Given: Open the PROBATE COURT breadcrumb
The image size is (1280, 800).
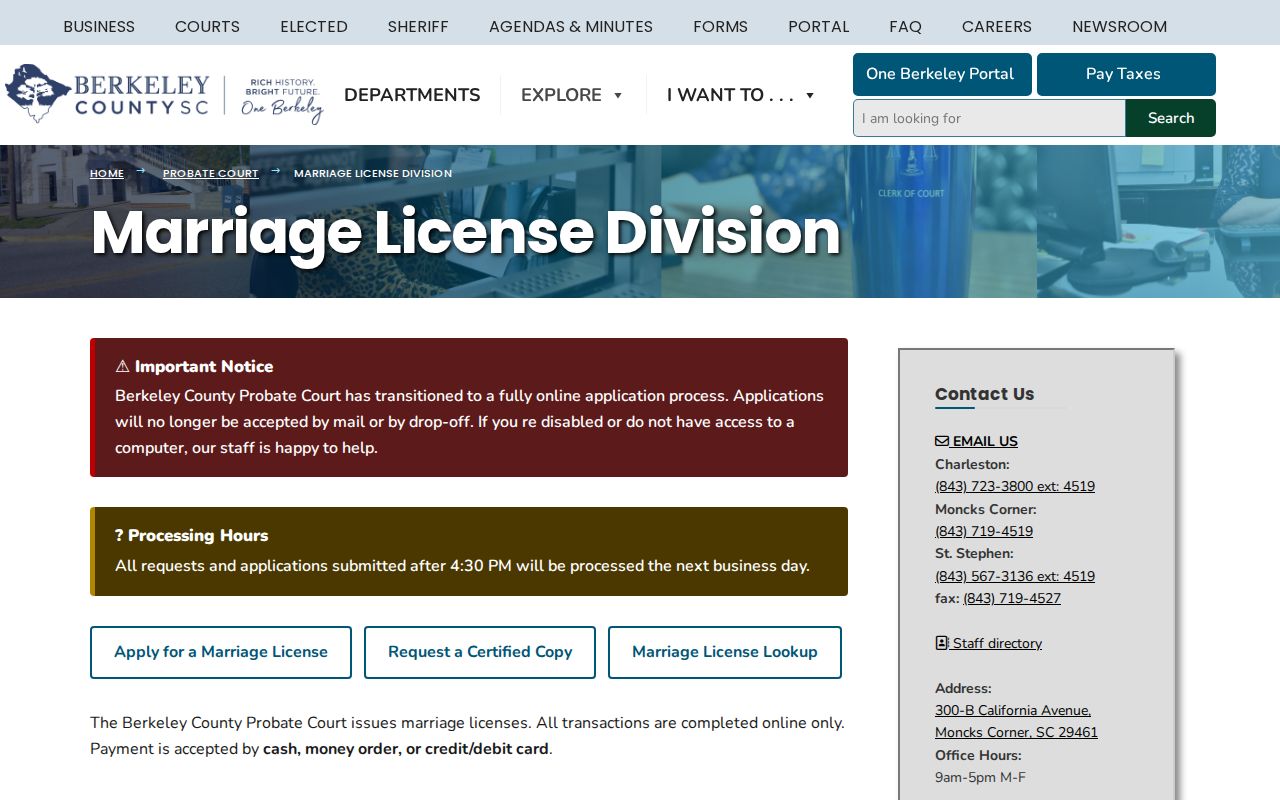Looking at the screenshot, I should [x=210, y=173].
